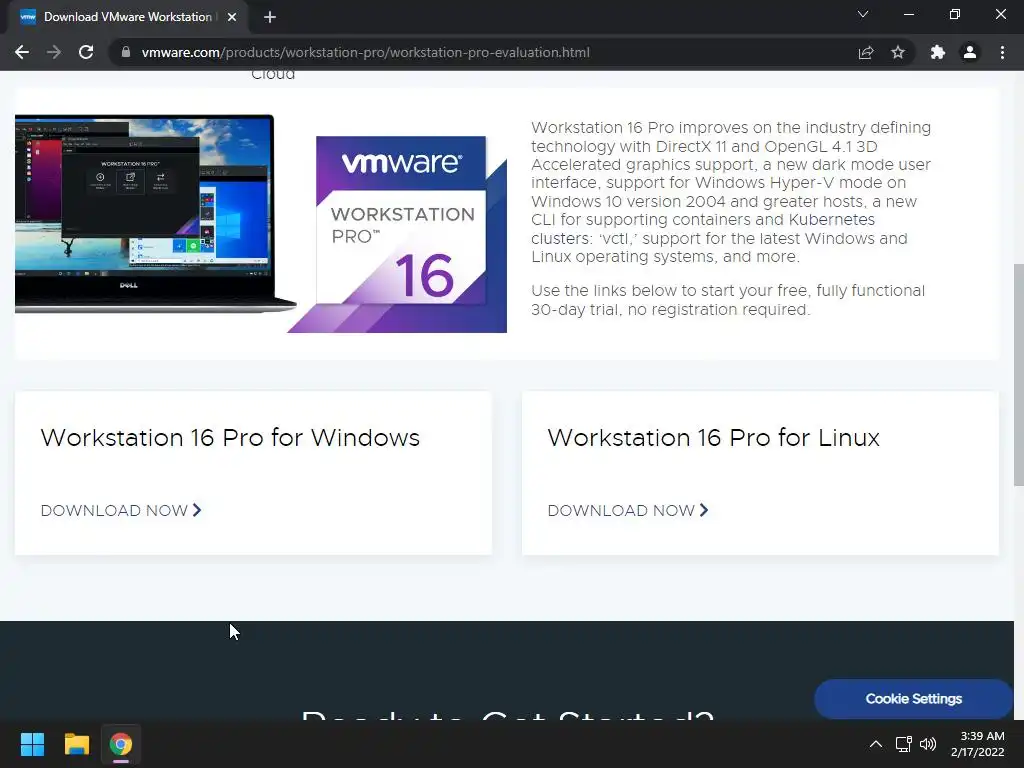This screenshot has height=768, width=1024.
Task: Open the Chrome profile menu
Action: pyautogui.click(x=970, y=52)
